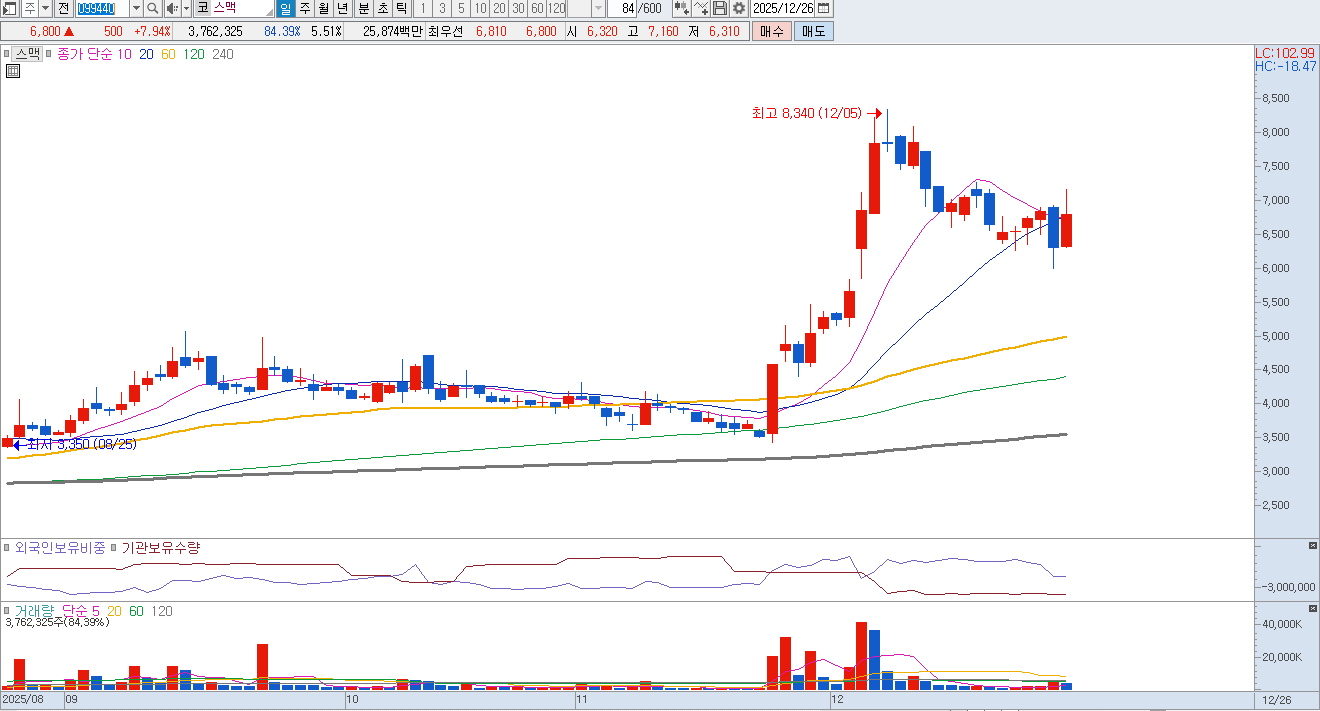Click the 매도 sell button
Screen dimensions: 1320x711
click(813, 31)
